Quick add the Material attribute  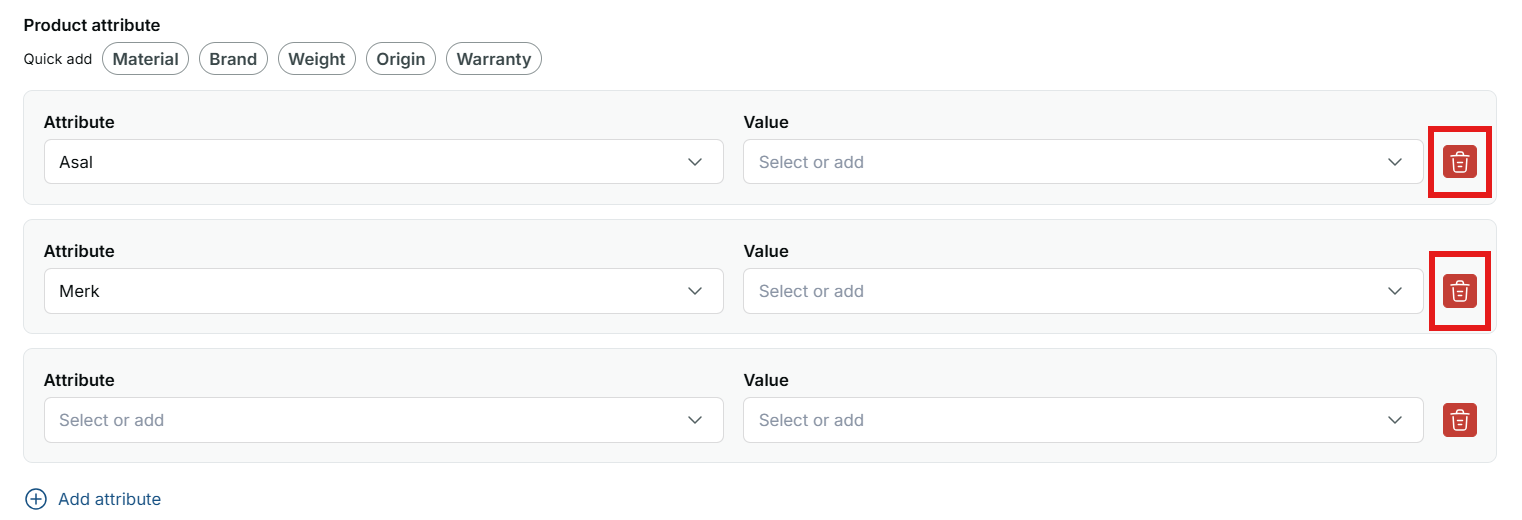tap(145, 59)
